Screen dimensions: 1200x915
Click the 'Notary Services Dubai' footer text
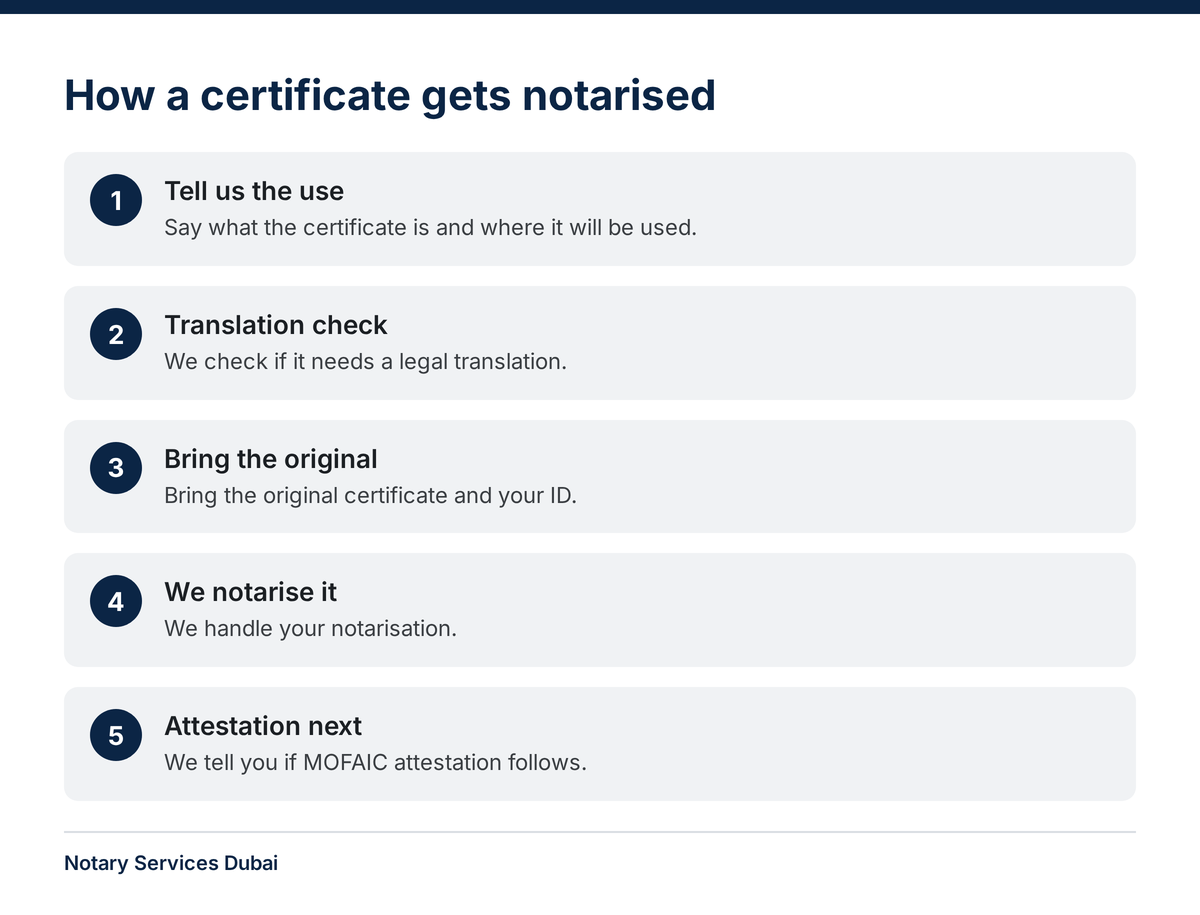(x=171, y=863)
